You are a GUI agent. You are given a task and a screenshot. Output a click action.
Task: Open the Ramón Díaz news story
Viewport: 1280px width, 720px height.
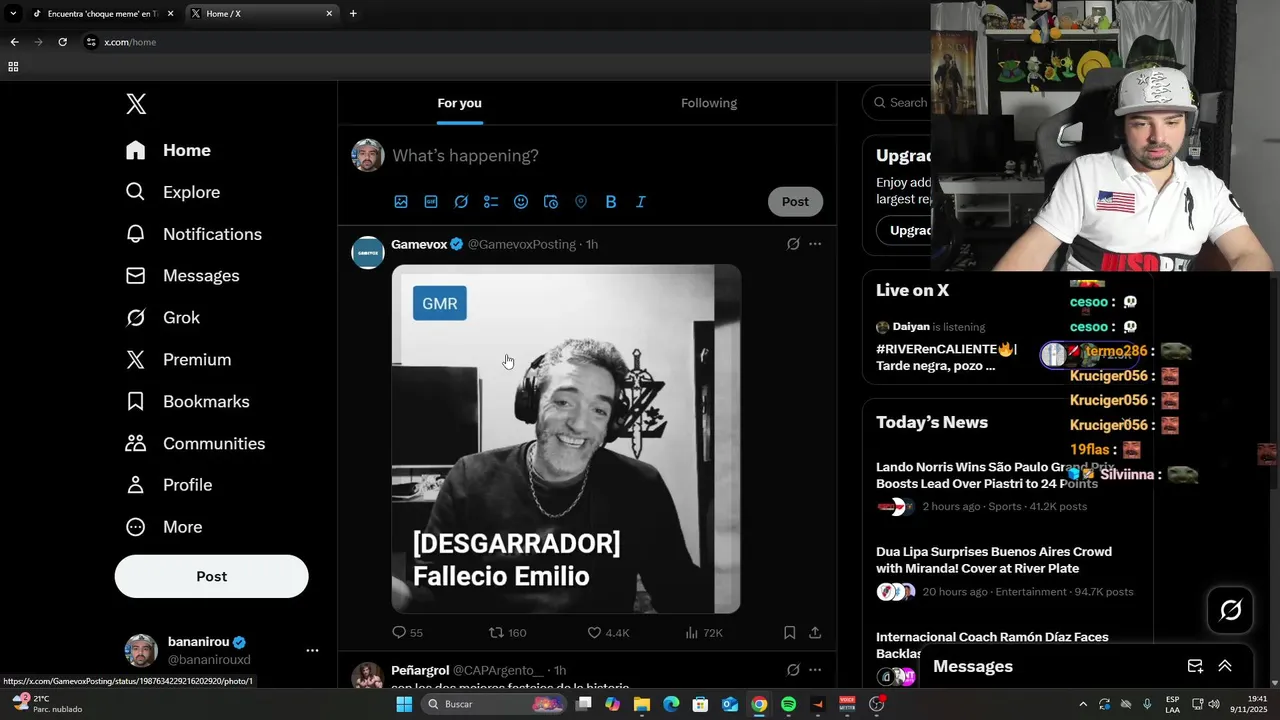pos(992,645)
